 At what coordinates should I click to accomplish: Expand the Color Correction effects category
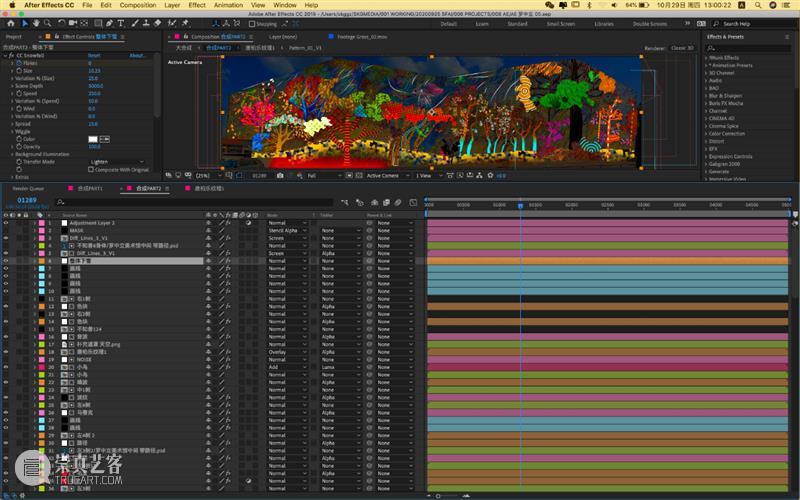click(x=707, y=134)
